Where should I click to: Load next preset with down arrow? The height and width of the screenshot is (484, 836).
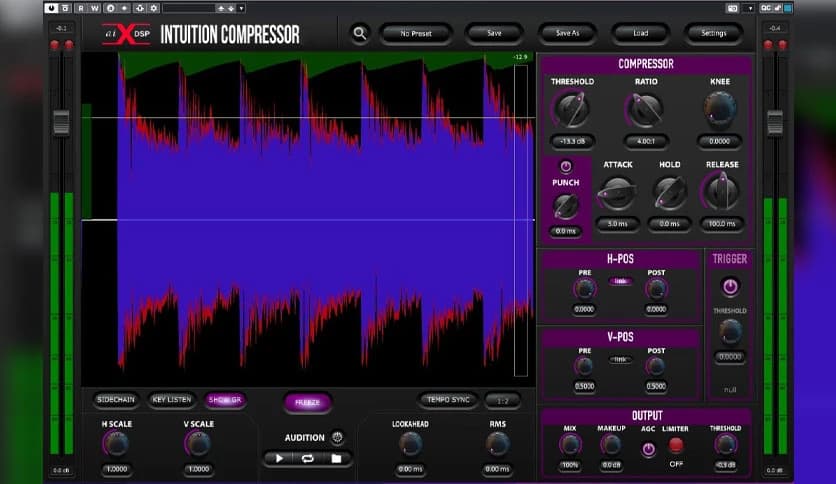231,9
